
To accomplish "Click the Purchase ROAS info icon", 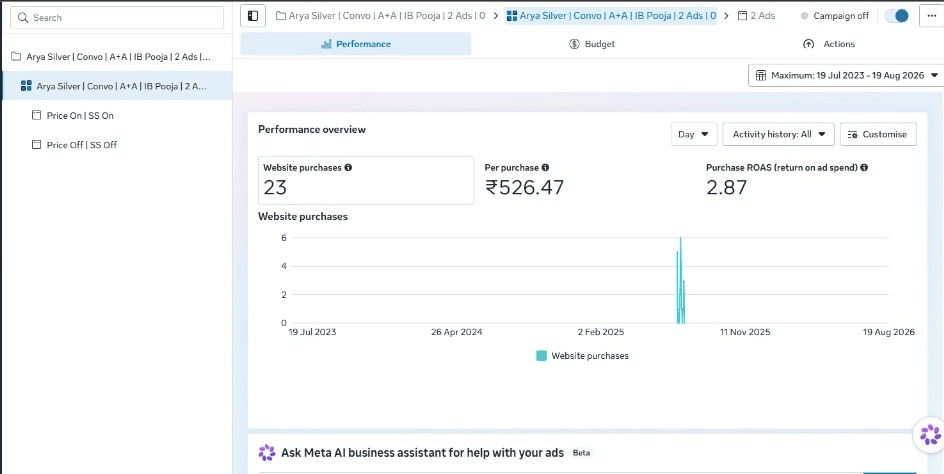I will point(864,167).
